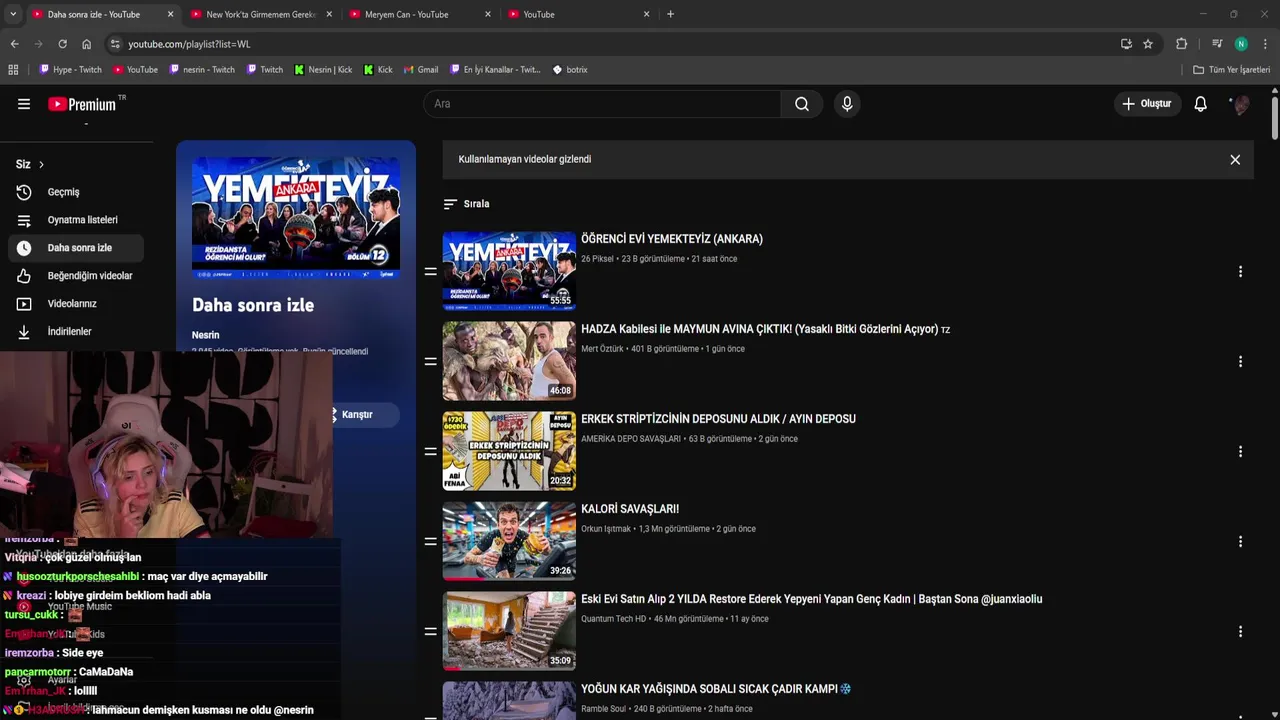Open Chrome three-dot menu
1280x720 pixels.
point(1265,44)
